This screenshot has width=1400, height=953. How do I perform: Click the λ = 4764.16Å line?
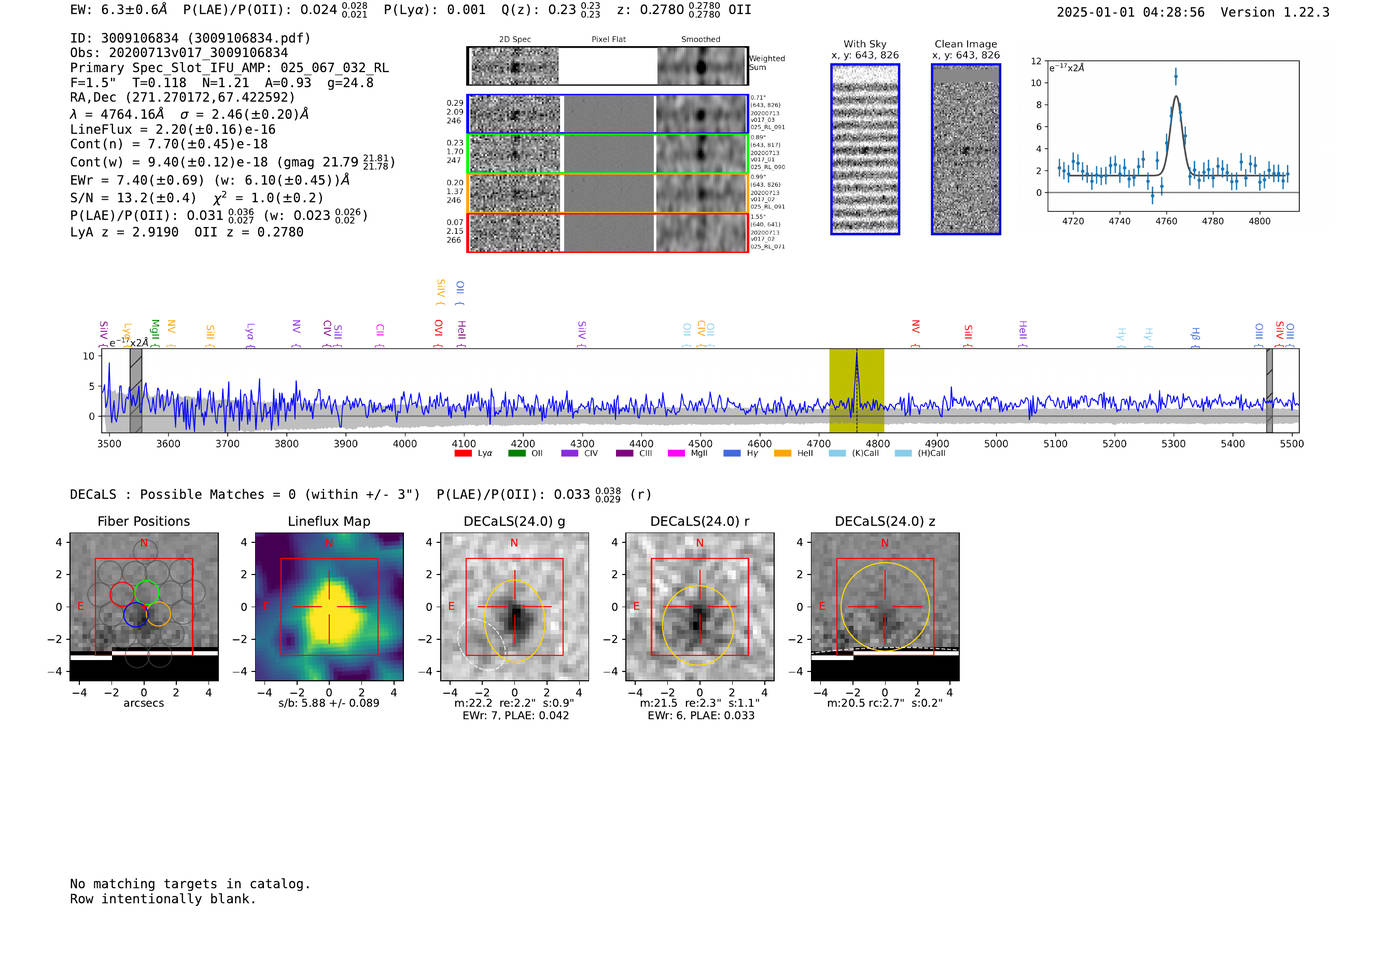coord(190,114)
